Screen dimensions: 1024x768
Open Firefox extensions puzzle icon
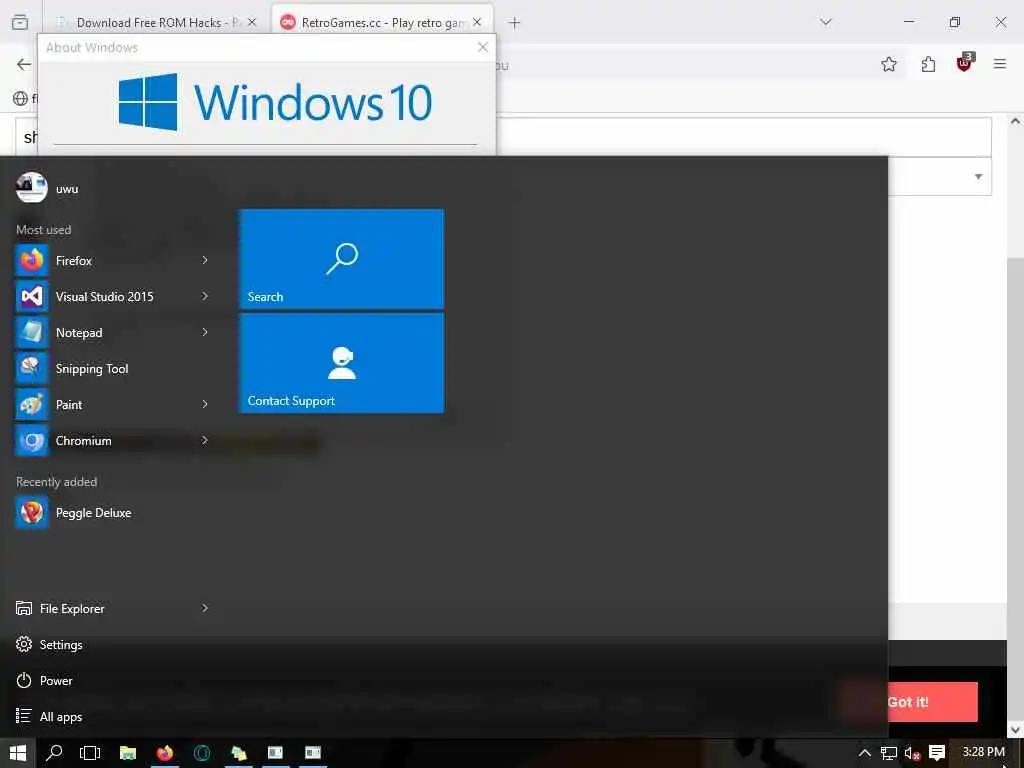929,64
